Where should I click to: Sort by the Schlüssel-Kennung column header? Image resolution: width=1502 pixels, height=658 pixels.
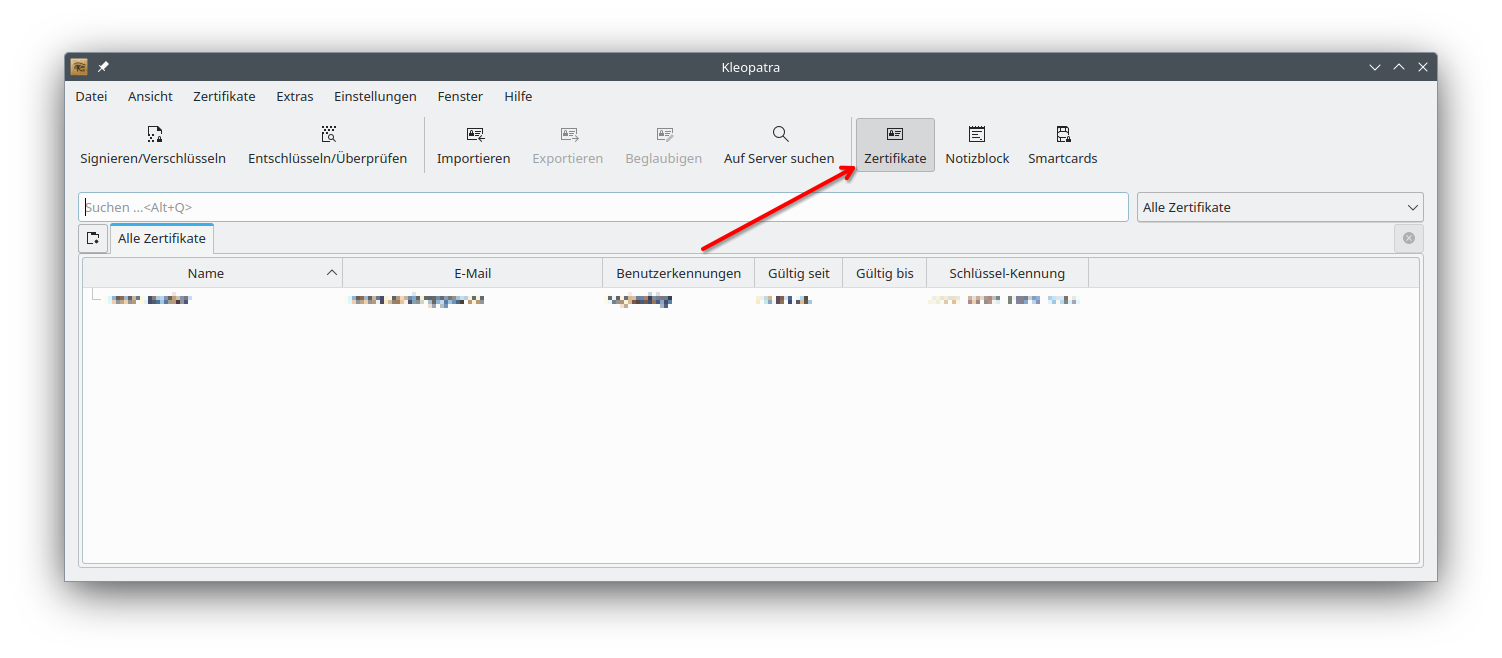coord(1007,273)
